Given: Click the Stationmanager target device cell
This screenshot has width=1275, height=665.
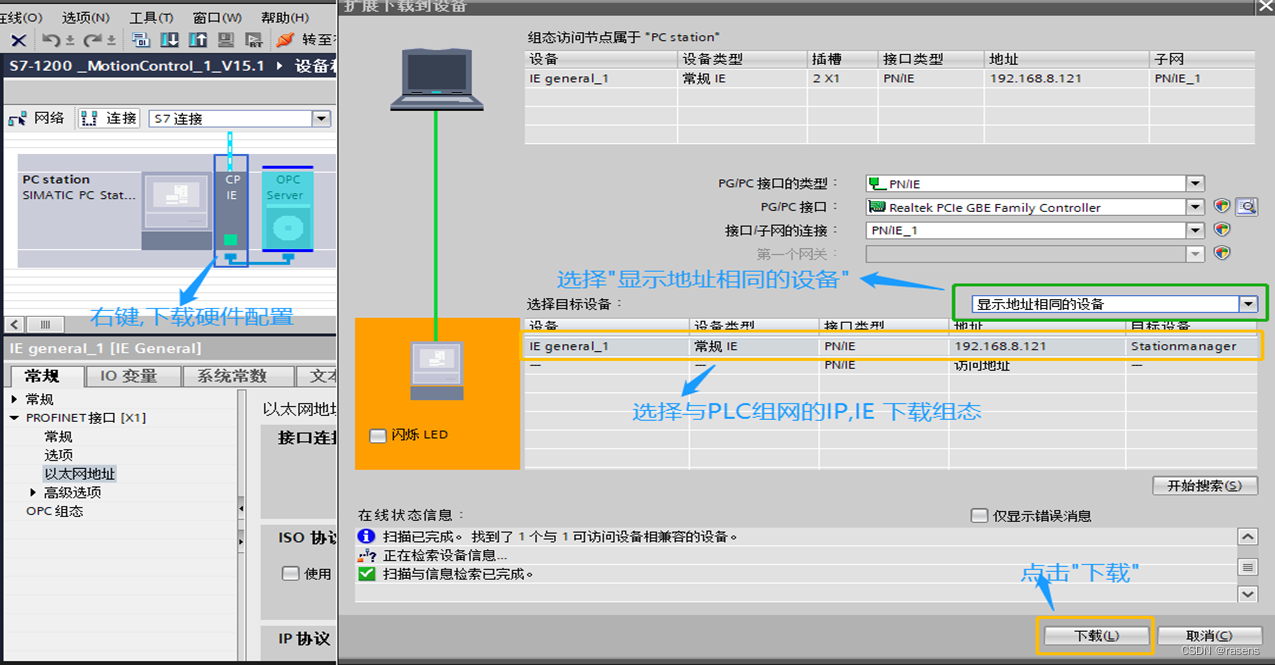Looking at the screenshot, I should 1183,346.
